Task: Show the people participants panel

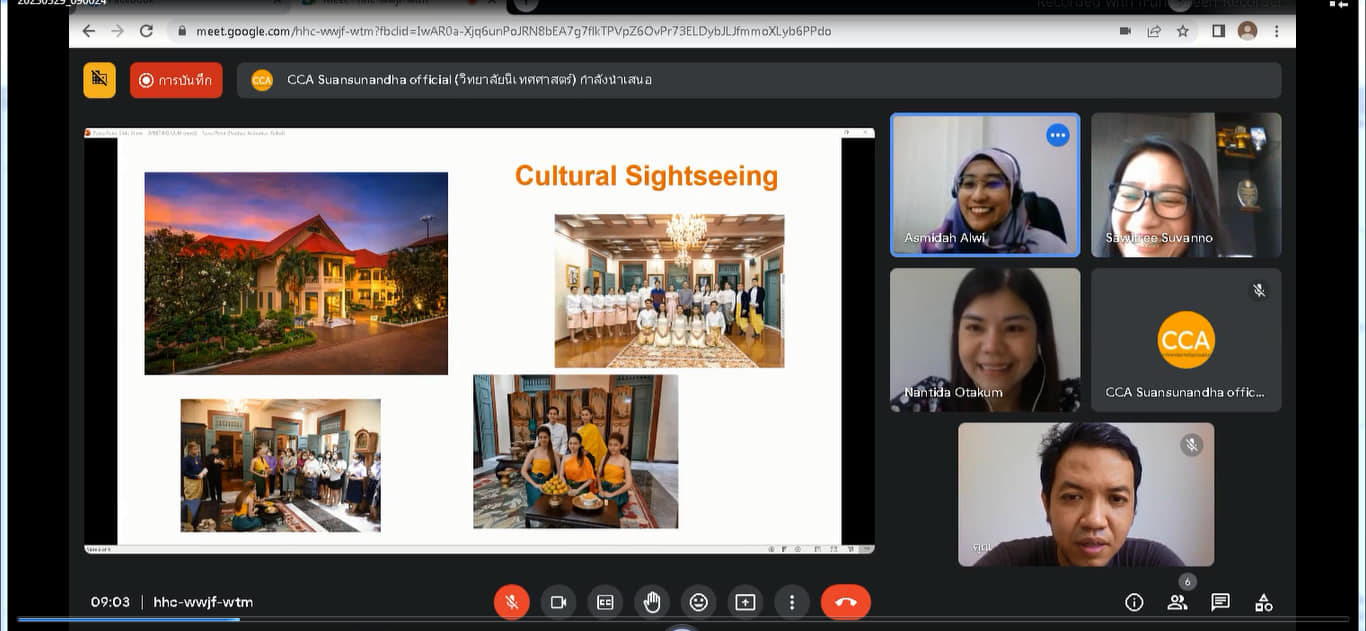Action: (x=1177, y=602)
